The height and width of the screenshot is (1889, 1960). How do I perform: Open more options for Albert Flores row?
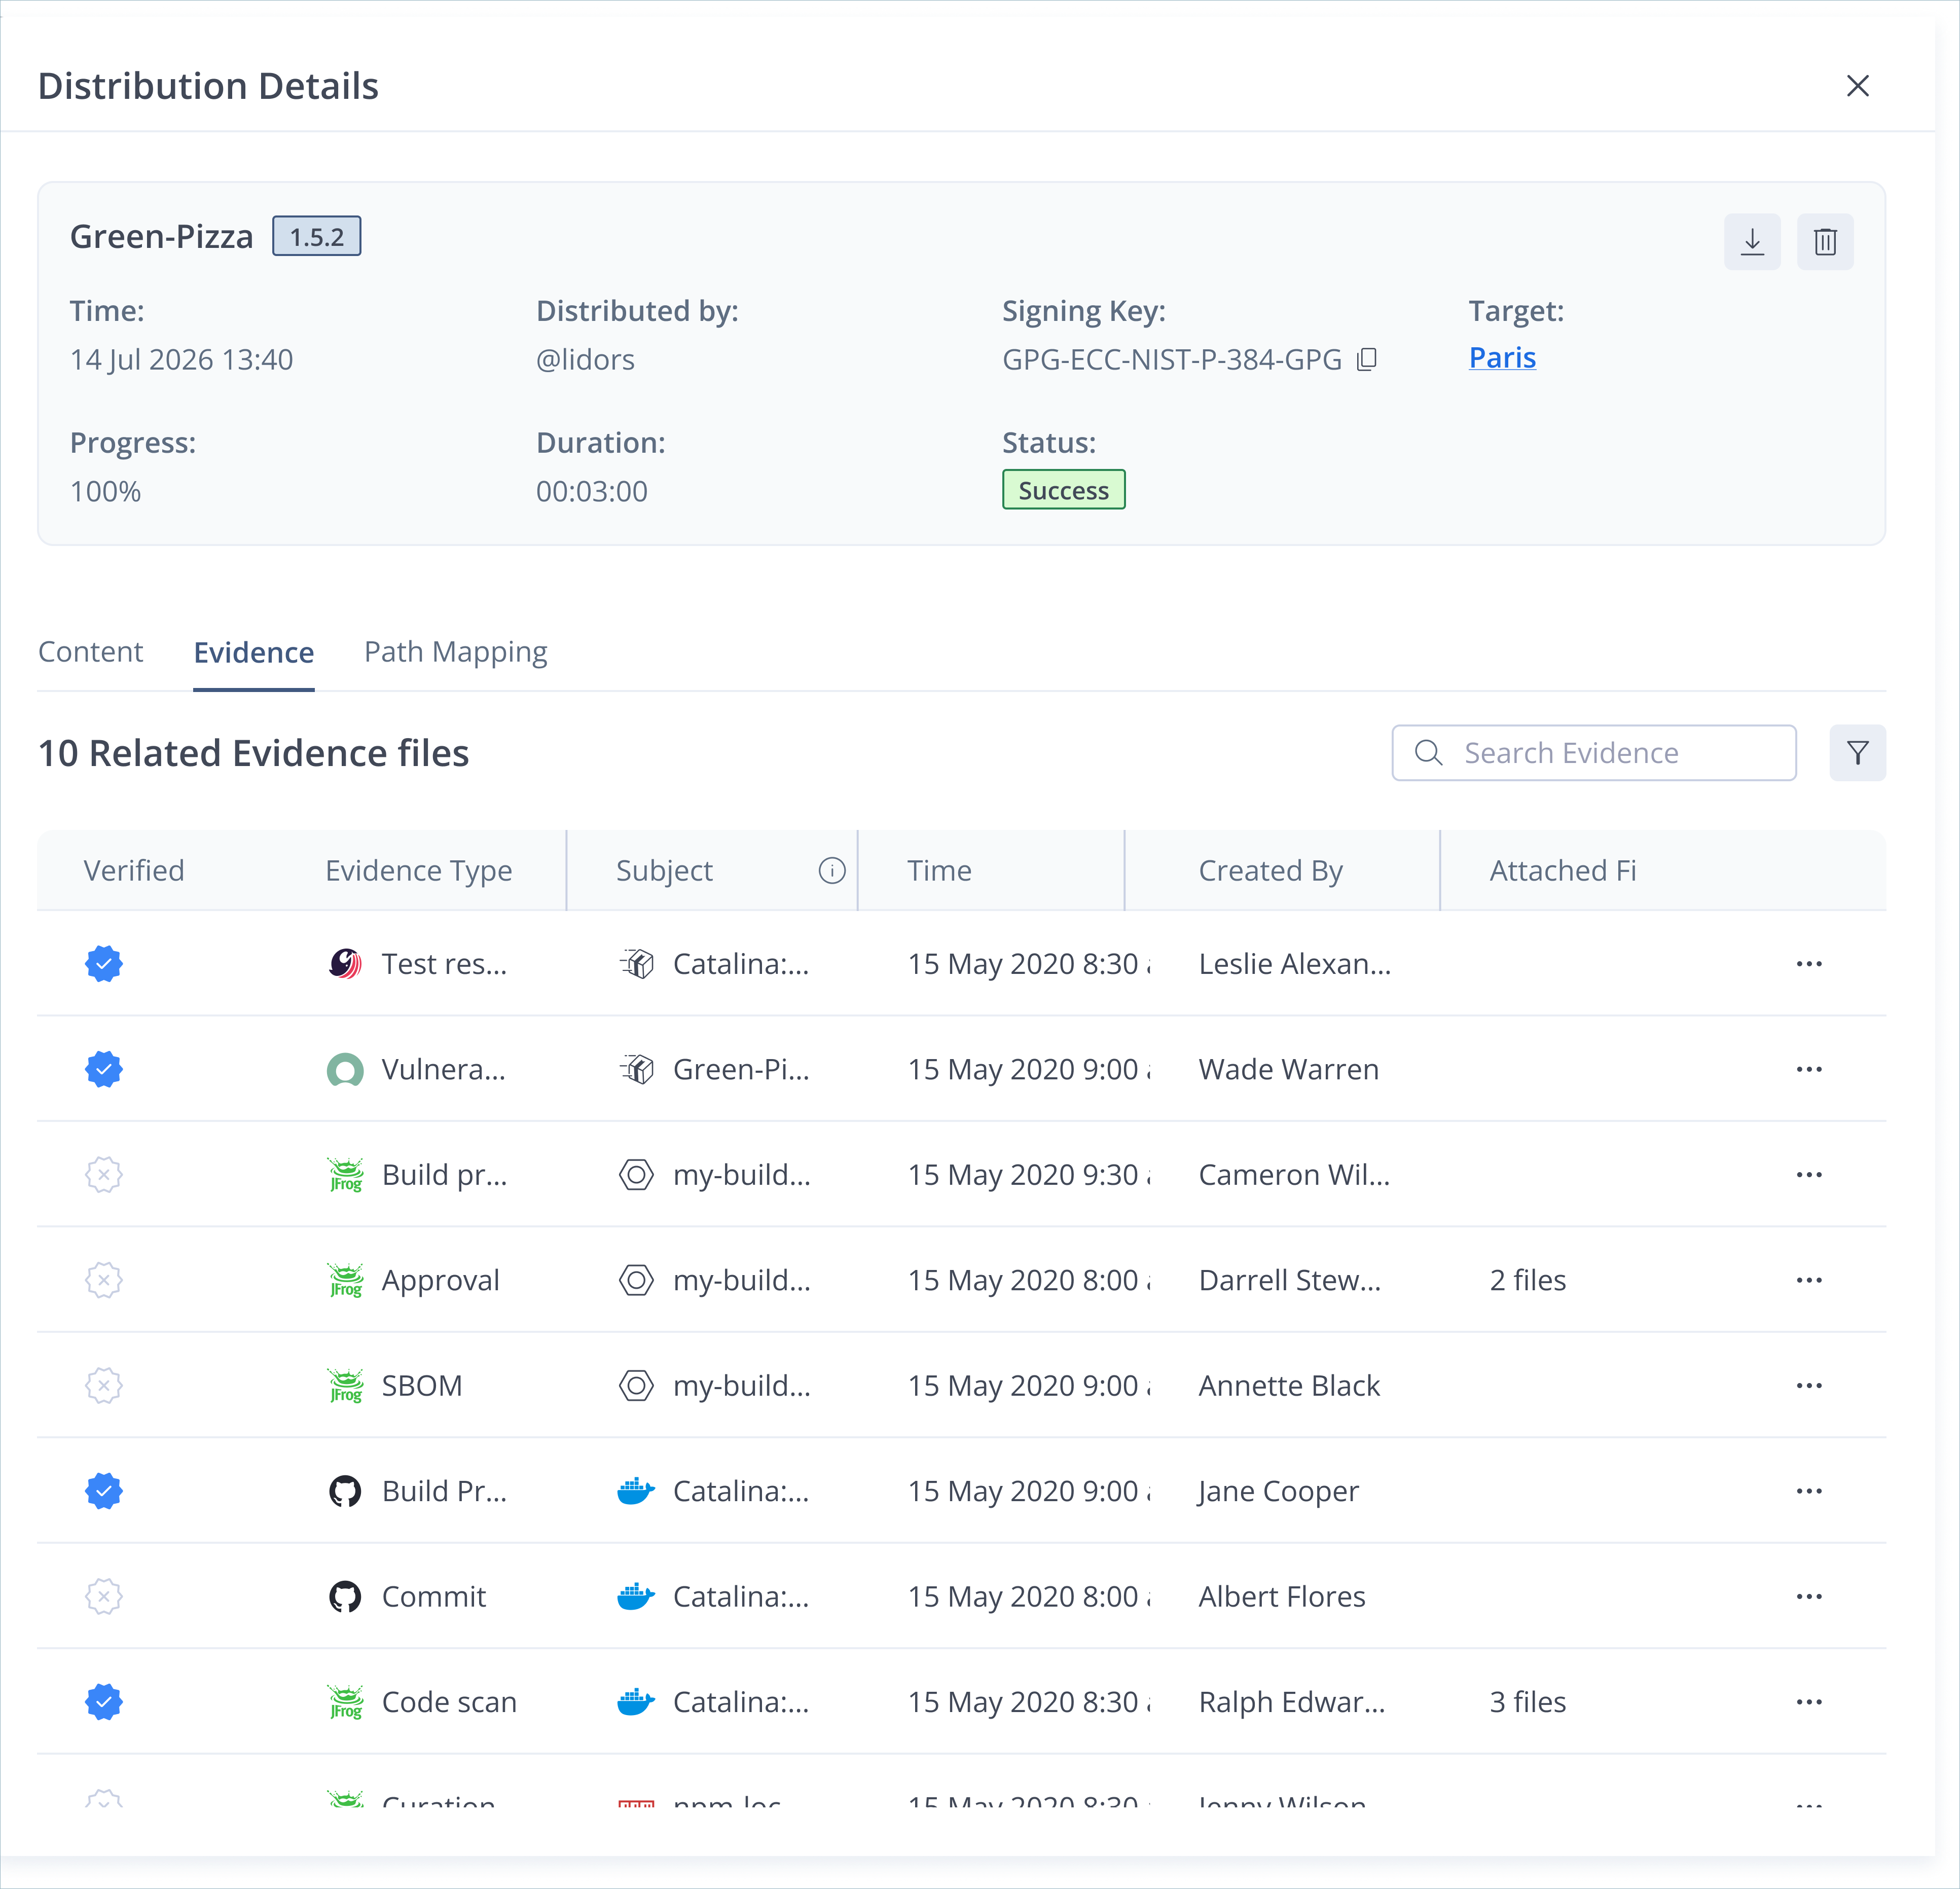[x=1809, y=1597]
